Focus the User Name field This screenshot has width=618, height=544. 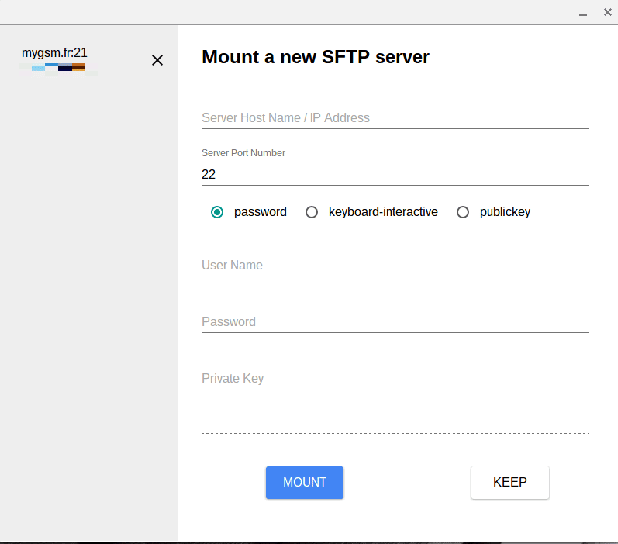394,266
